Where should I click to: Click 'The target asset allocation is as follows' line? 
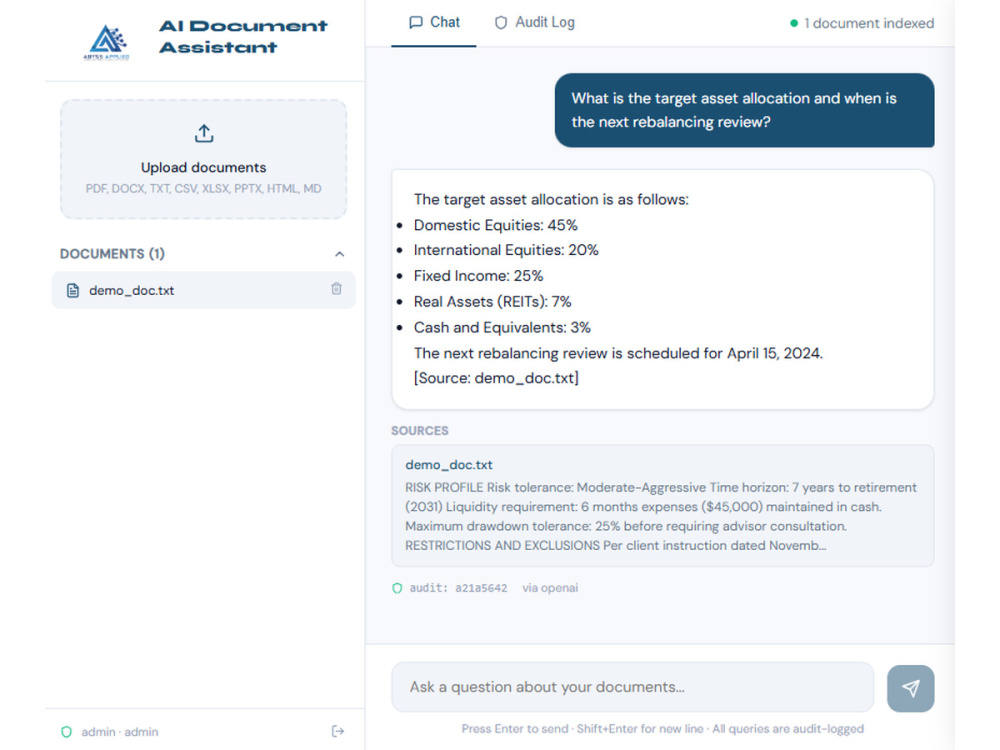[x=551, y=200]
